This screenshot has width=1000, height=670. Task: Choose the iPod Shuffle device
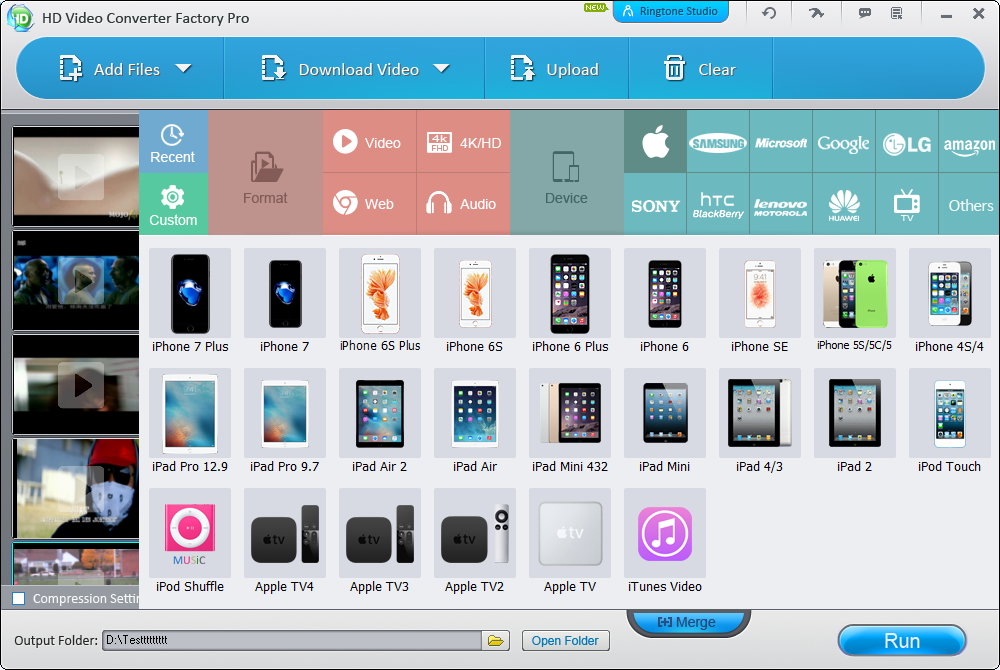point(190,541)
